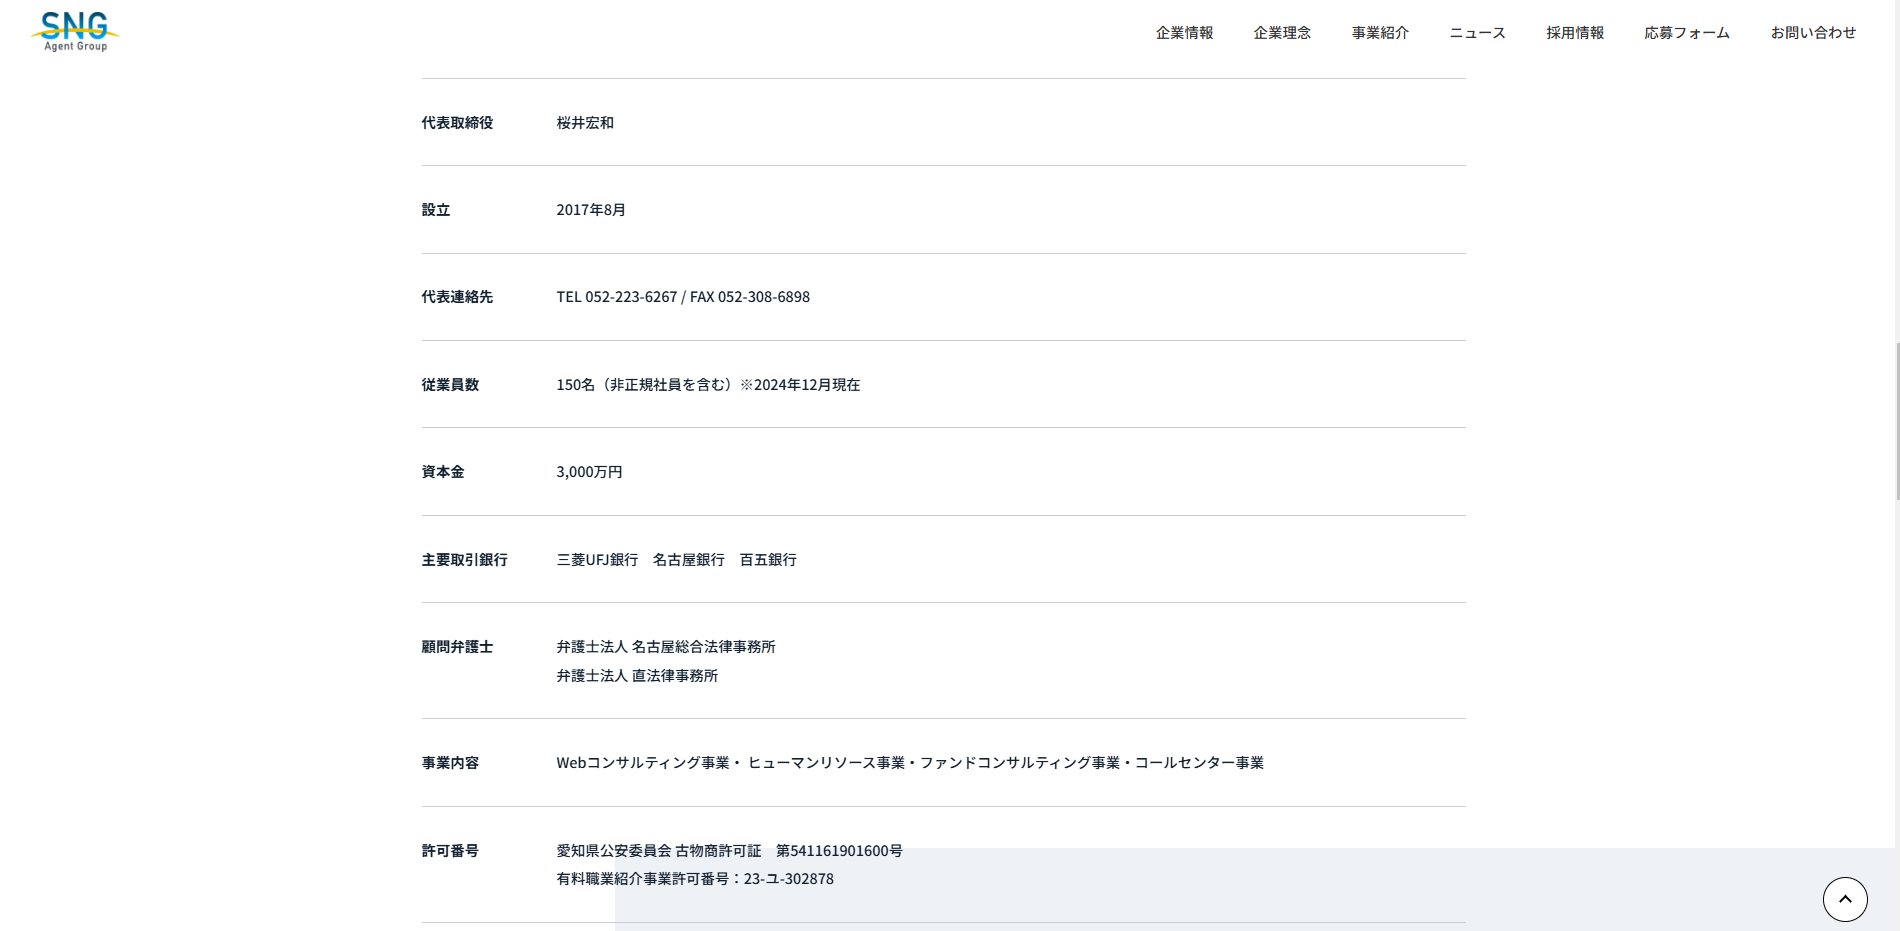
Task: Click the 古物商許可証 第541161901600号 line
Action: click(x=729, y=851)
